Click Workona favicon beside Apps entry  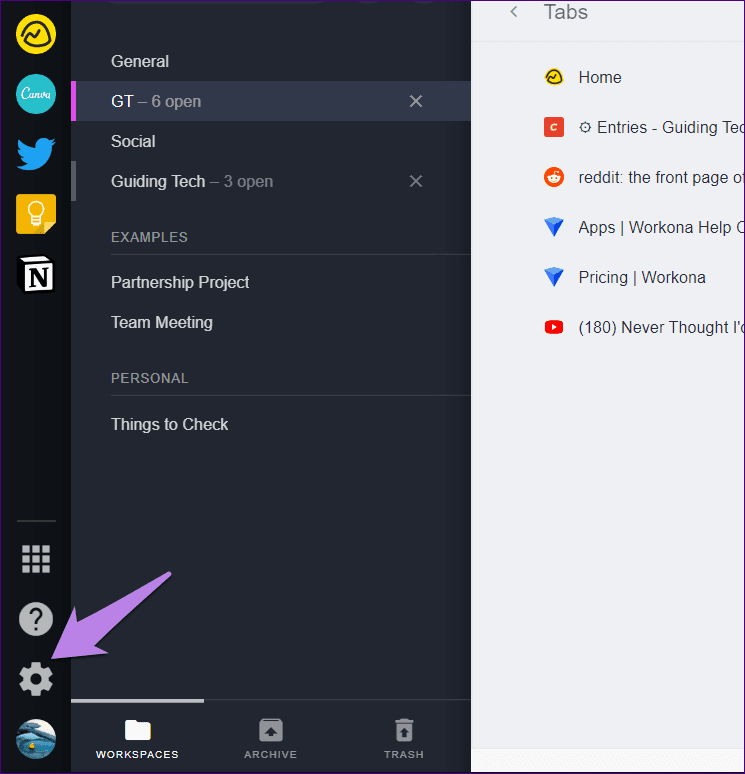[553, 227]
